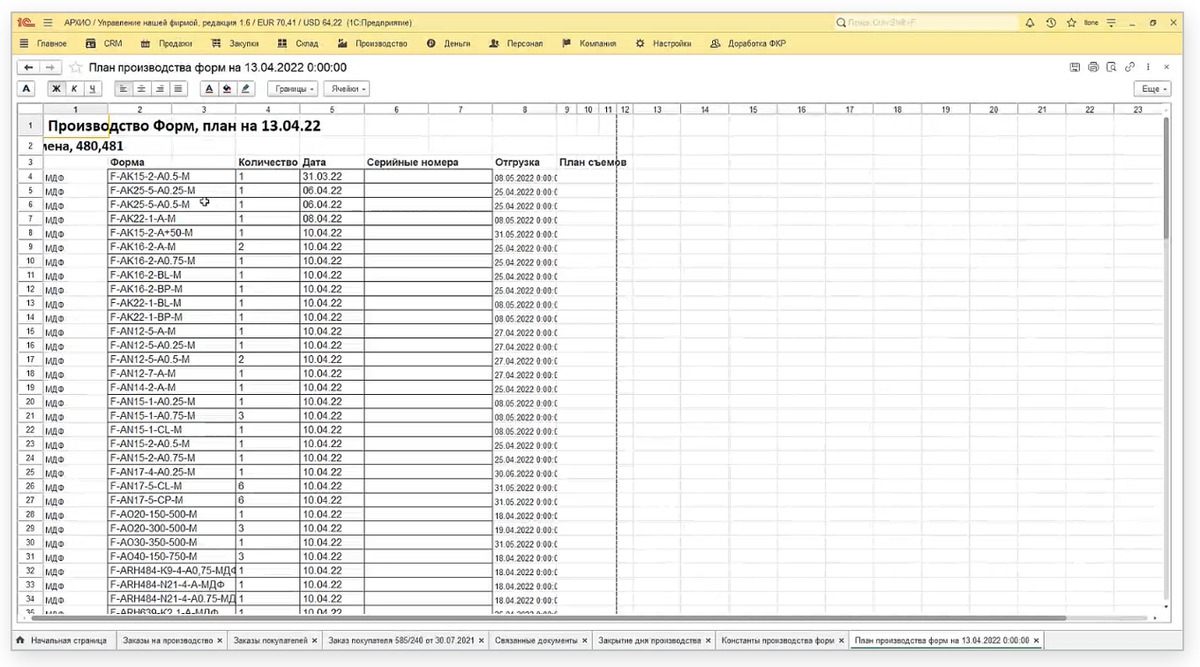
Task: Click the font button labeled A
Action: 27,89
